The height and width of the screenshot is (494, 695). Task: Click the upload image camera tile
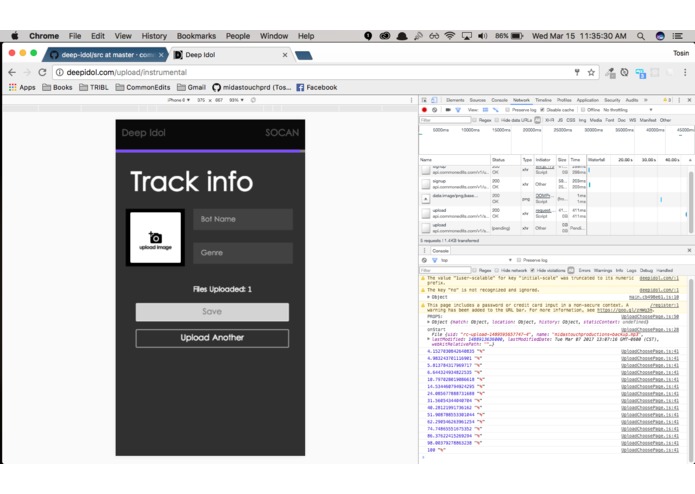tap(155, 237)
